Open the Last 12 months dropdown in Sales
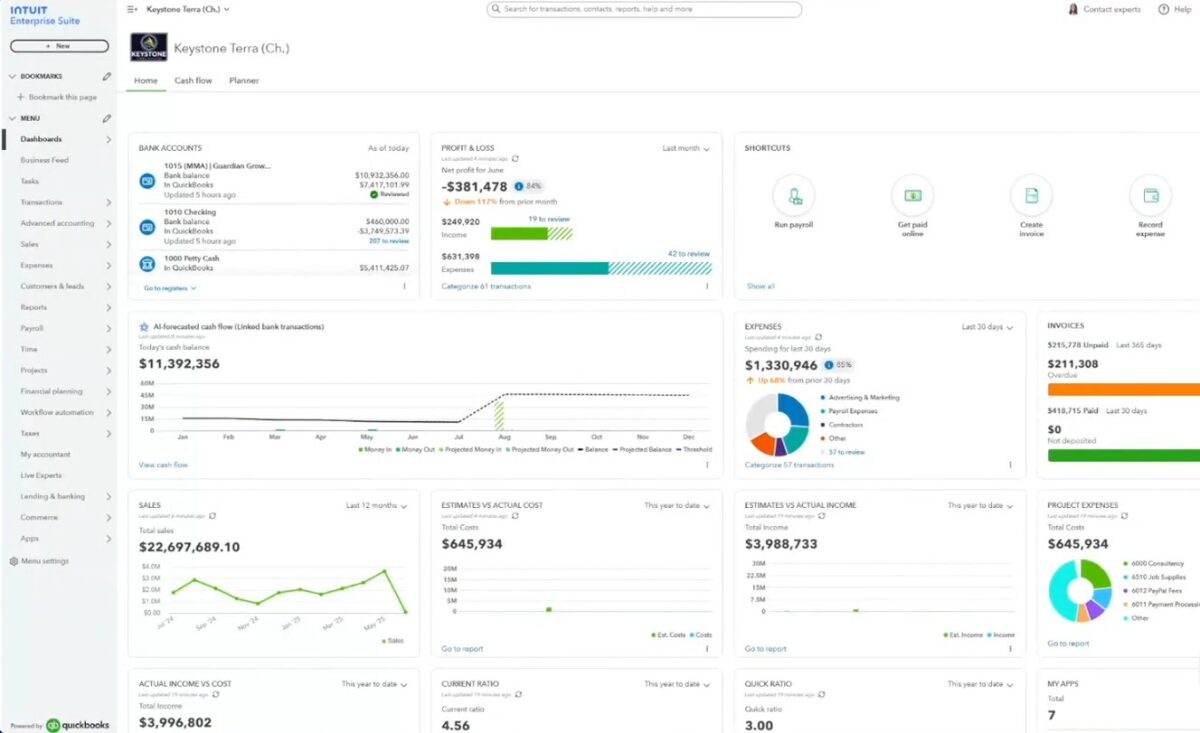The image size is (1200, 733). [x=376, y=506]
